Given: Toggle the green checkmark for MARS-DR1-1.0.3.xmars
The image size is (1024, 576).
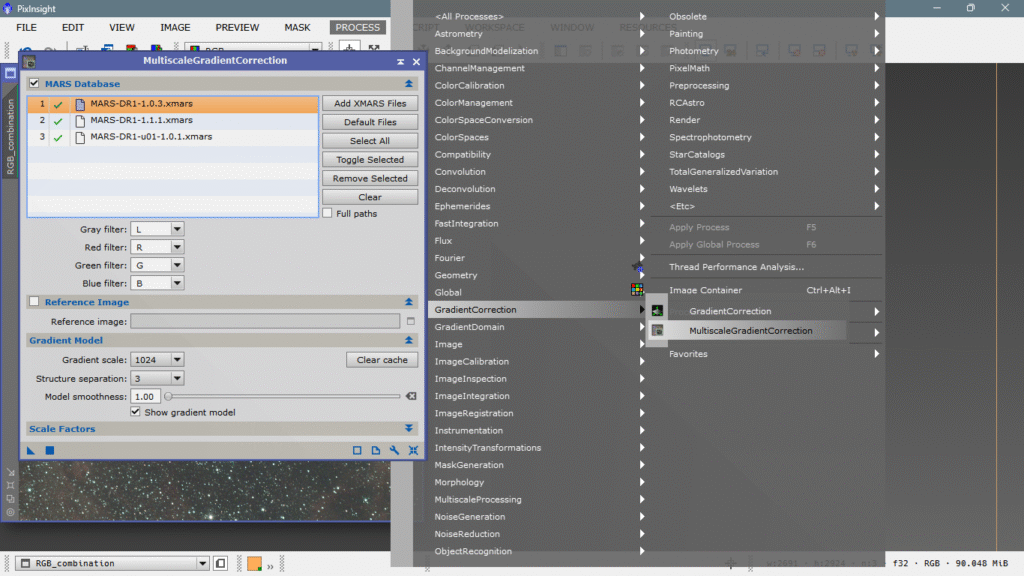Looking at the screenshot, I should pos(58,104).
